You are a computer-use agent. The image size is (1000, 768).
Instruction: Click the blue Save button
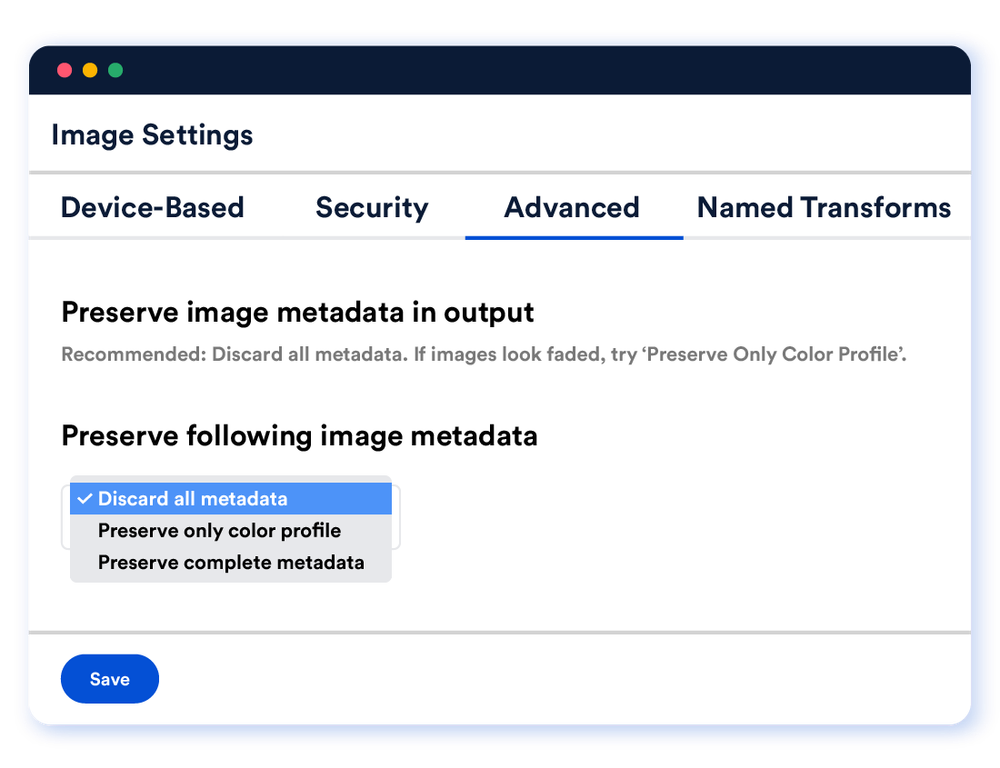(110, 679)
